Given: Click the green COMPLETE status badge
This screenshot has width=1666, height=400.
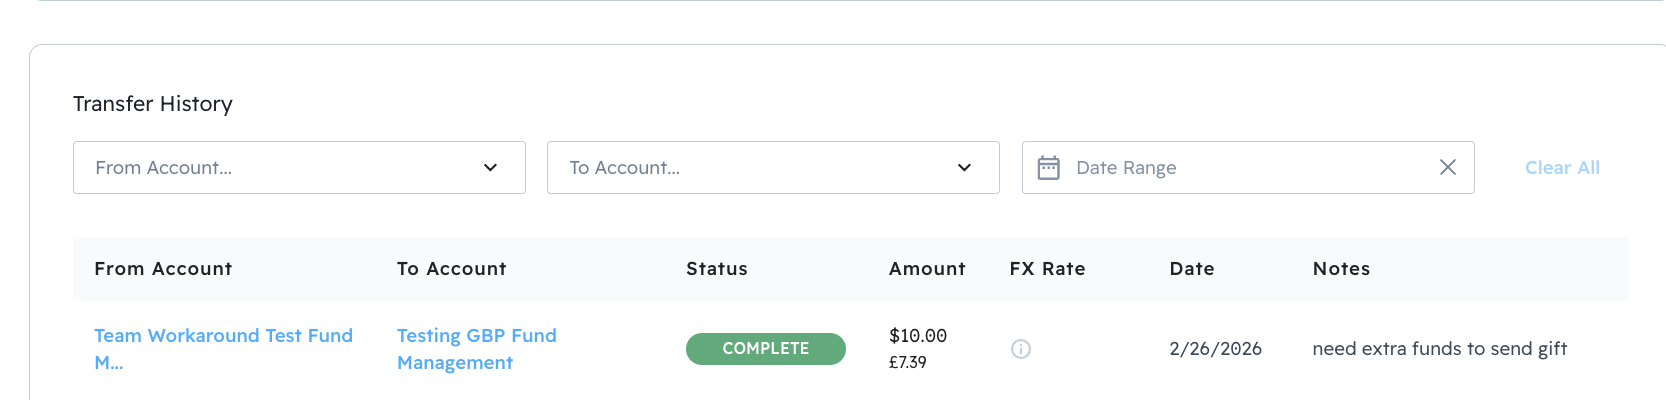Looking at the screenshot, I should coord(765,349).
